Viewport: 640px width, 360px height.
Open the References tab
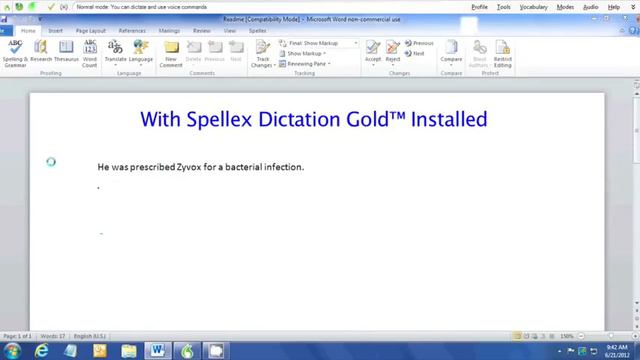point(132,31)
